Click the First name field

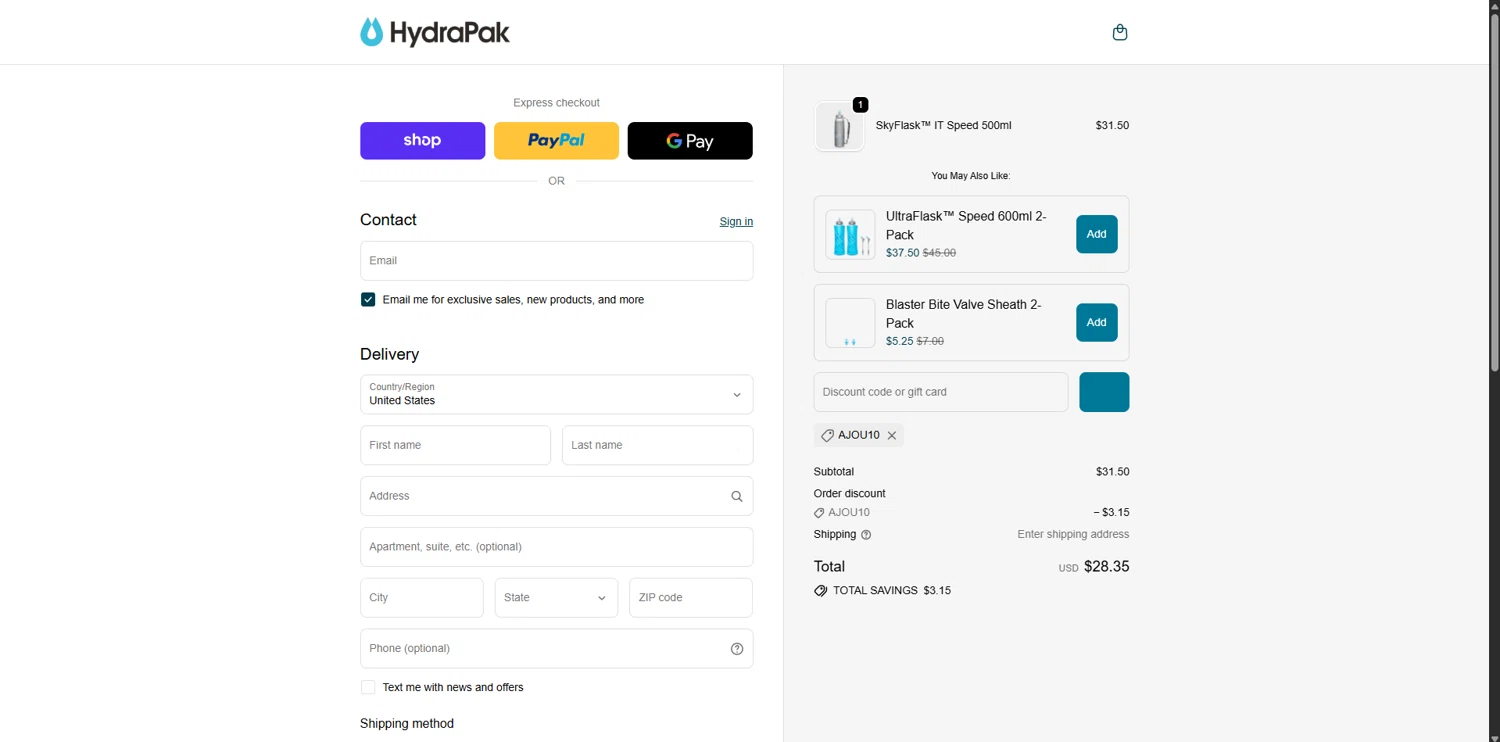click(455, 445)
